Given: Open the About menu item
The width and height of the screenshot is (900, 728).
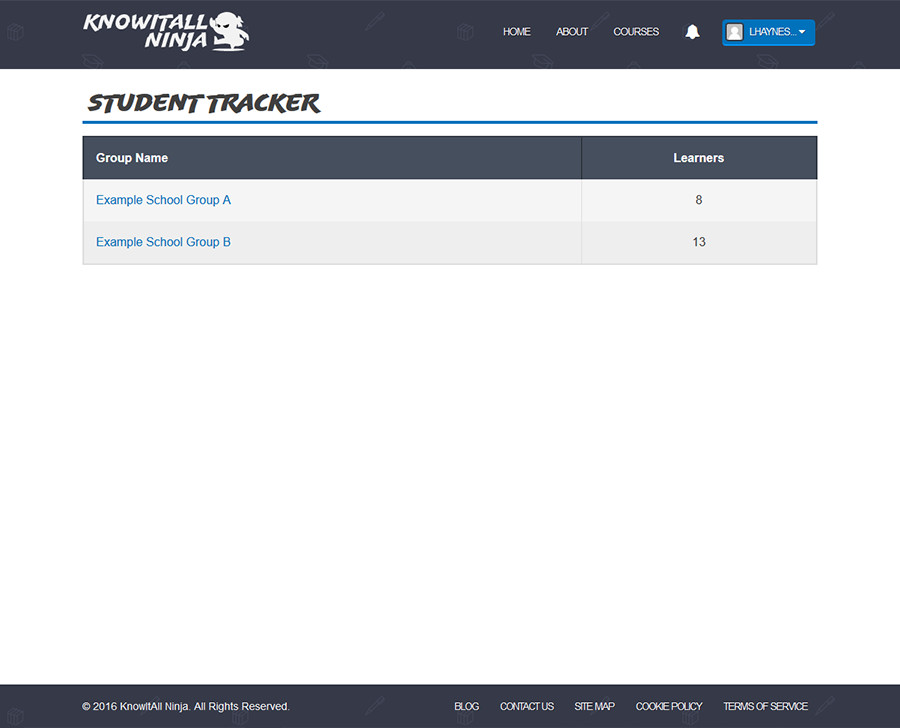Looking at the screenshot, I should click(x=572, y=32).
